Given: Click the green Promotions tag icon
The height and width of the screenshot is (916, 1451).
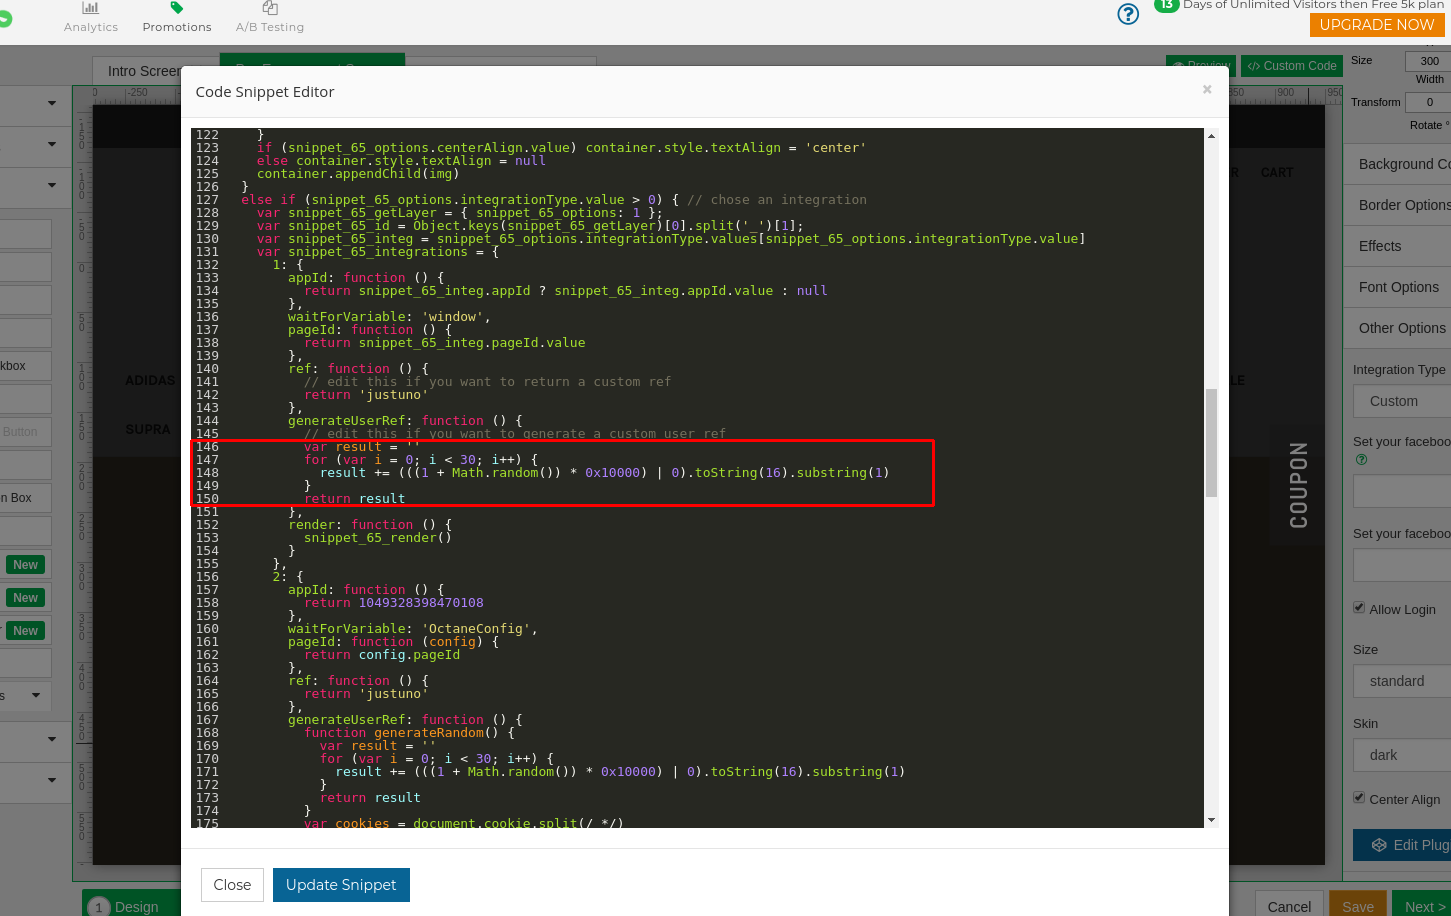Looking at the screenshot, I should point(177,8).
